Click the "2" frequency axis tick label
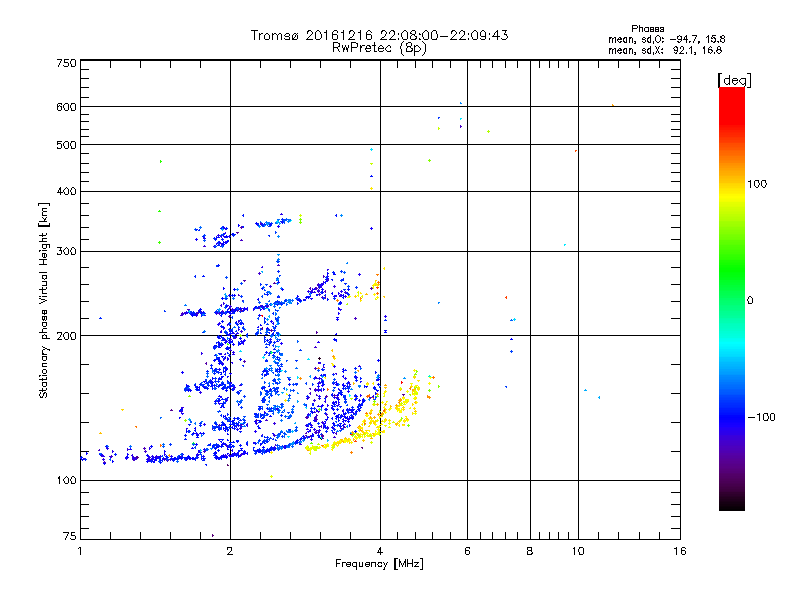Viewport: 800px width, 600px height. [230, 551]
